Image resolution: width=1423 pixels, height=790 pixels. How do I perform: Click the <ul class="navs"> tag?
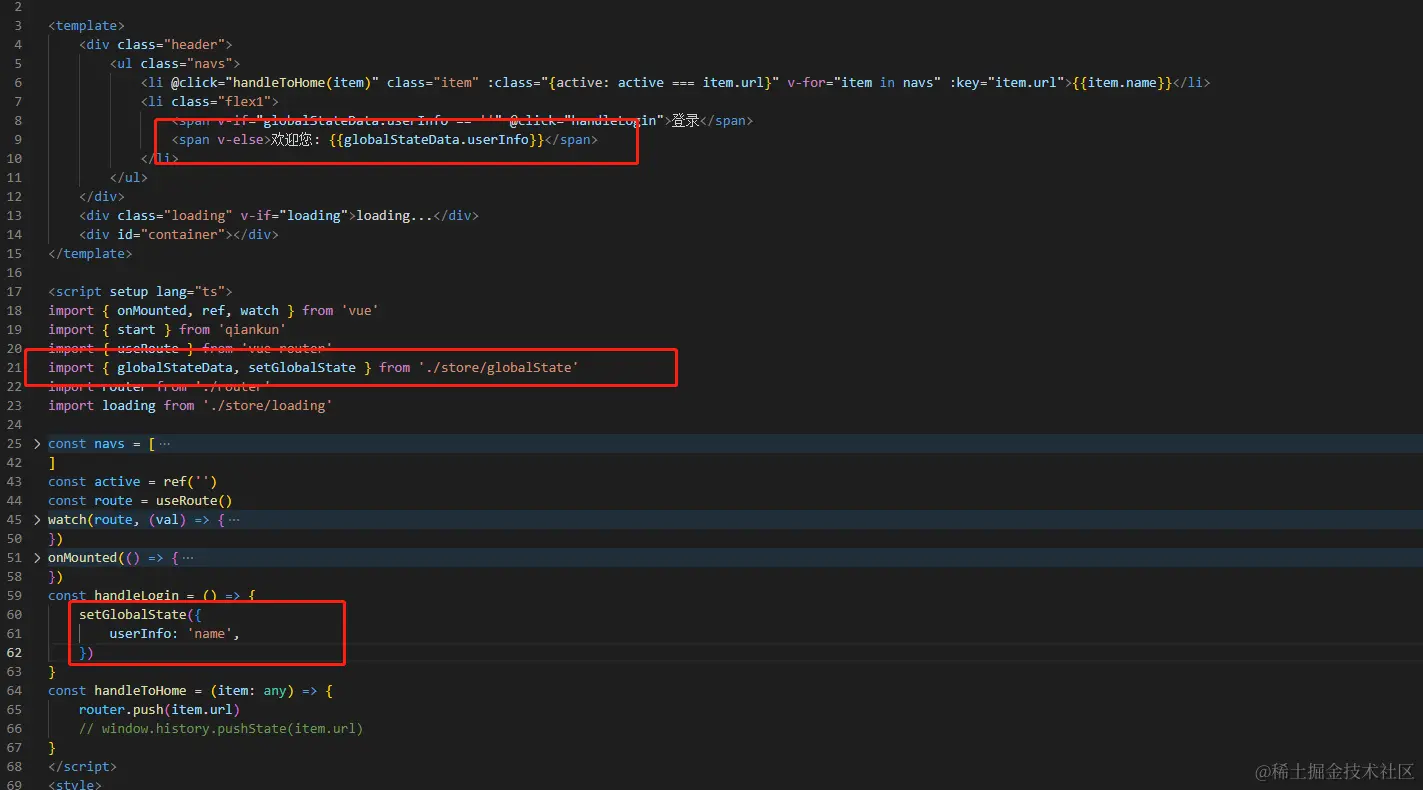click(x=175, y=63)
